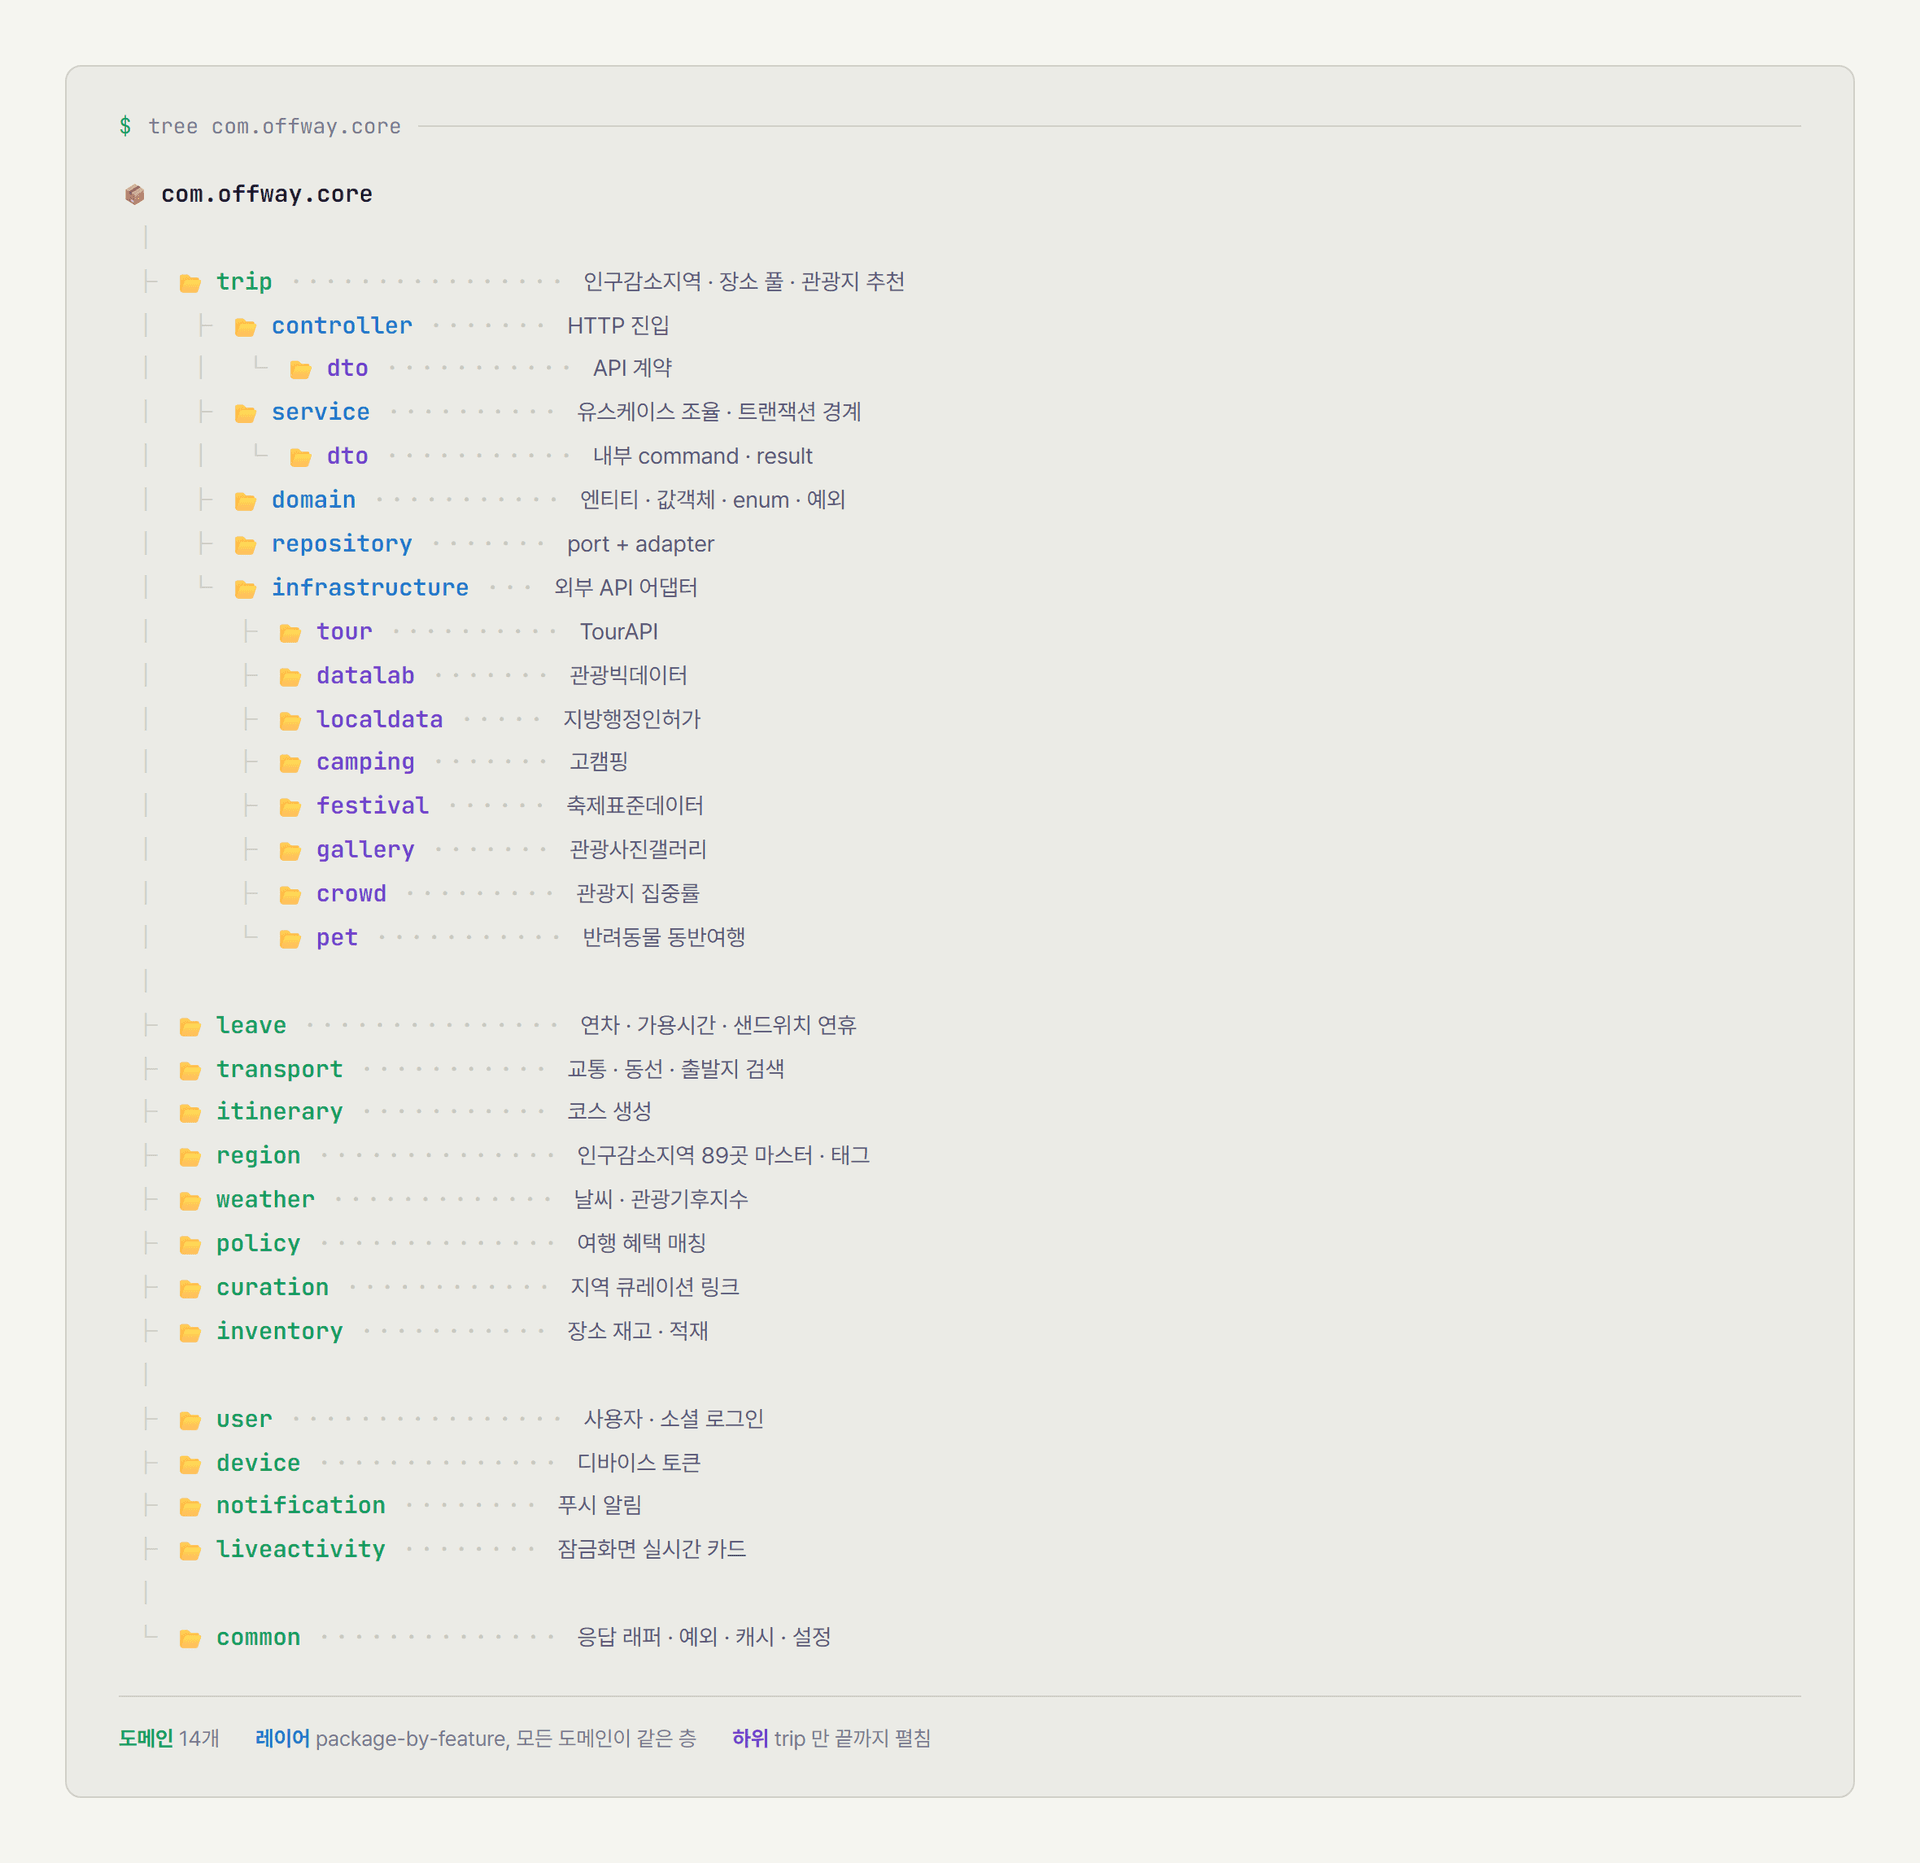Click the datalab folder icon
This screenshot has width=1920, height=1863.
coord(290,677)
